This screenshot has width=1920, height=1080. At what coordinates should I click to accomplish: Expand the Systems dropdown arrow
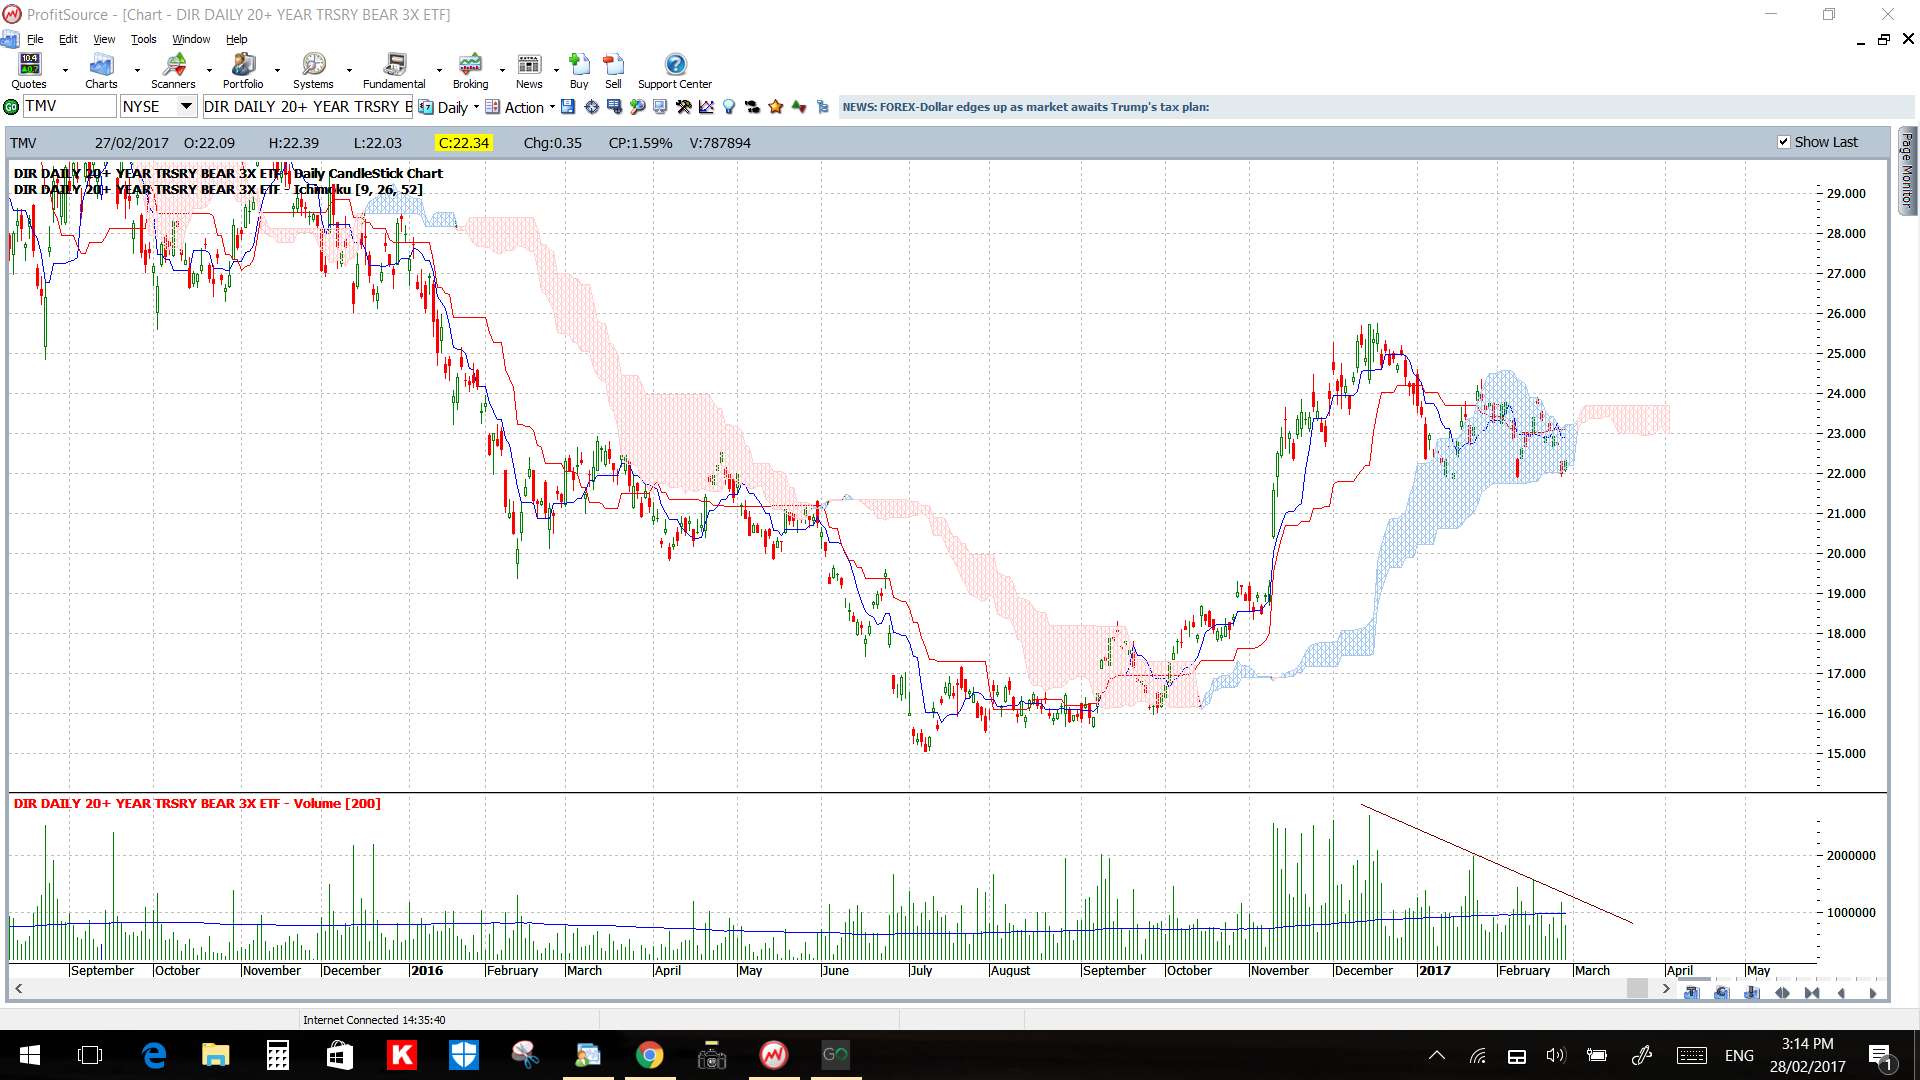348,71
